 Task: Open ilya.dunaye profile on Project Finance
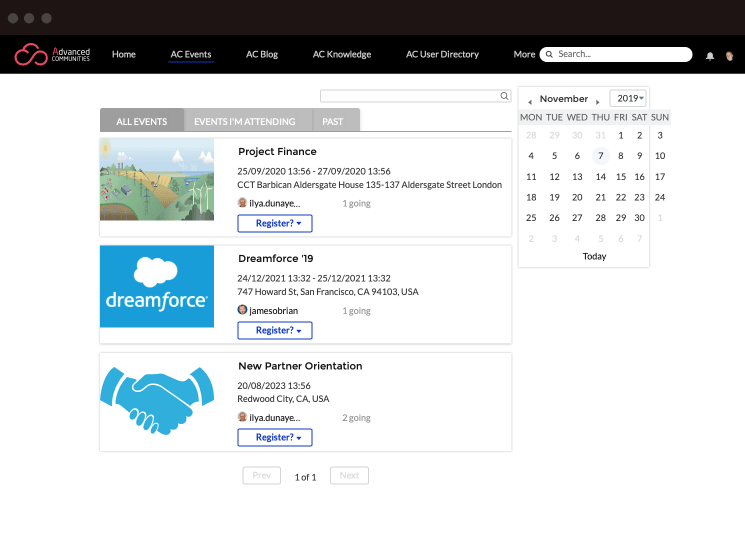click(x=275, y=203)
